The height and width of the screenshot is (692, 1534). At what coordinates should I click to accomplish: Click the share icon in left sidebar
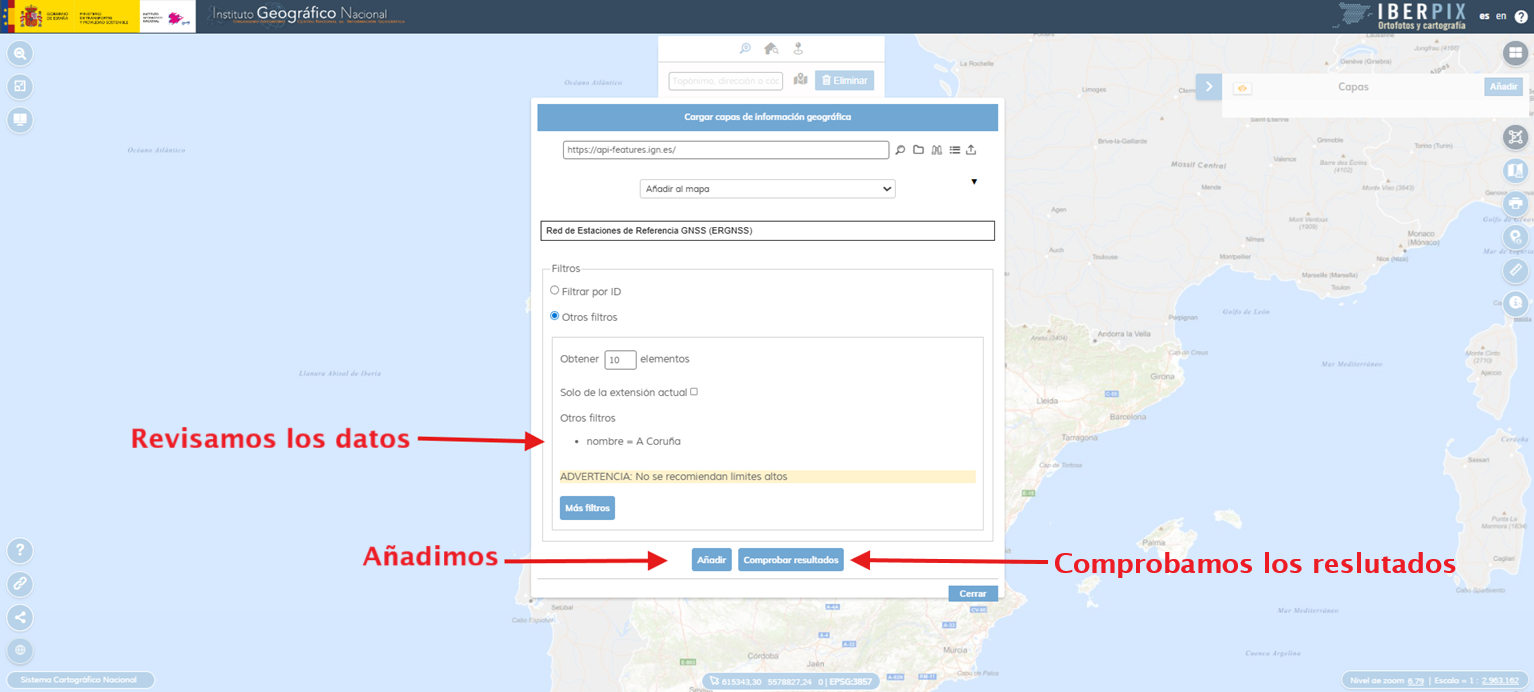click(x=20, y=617)
